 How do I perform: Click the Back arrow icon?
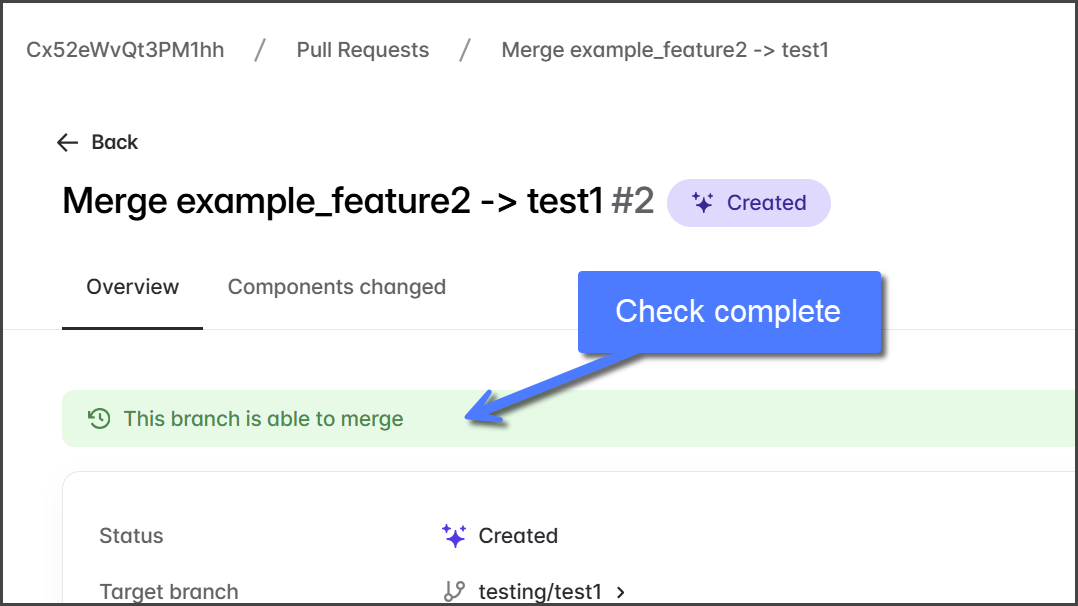click(67, 142)
